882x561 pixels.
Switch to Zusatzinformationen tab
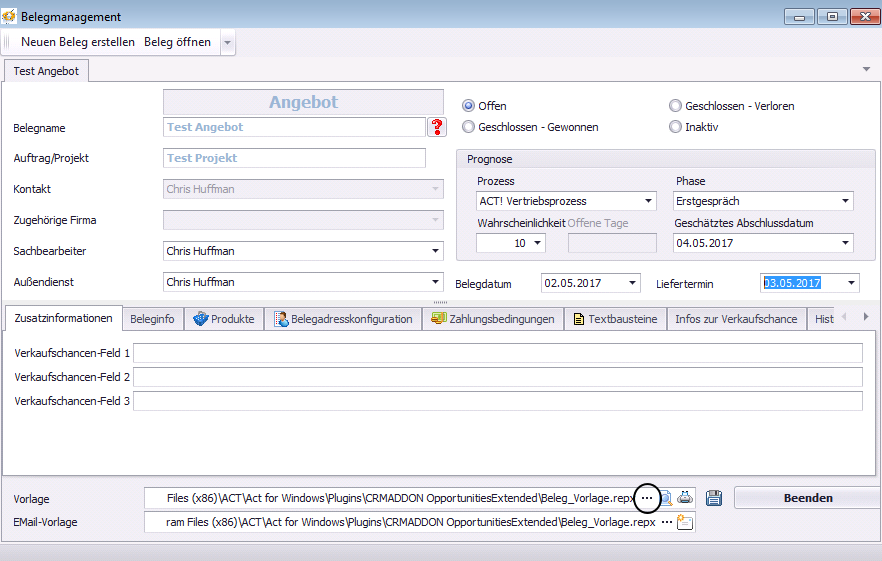pyautogui.click(x=64, y=318)
